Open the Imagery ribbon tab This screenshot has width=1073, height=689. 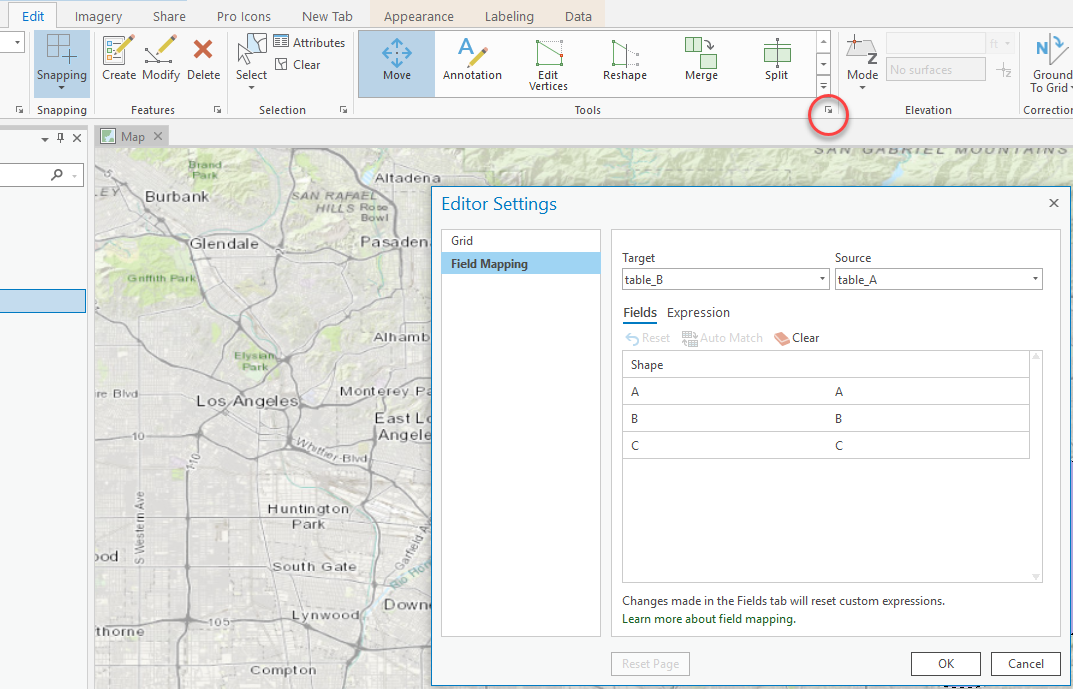click(x=98, y=16)
